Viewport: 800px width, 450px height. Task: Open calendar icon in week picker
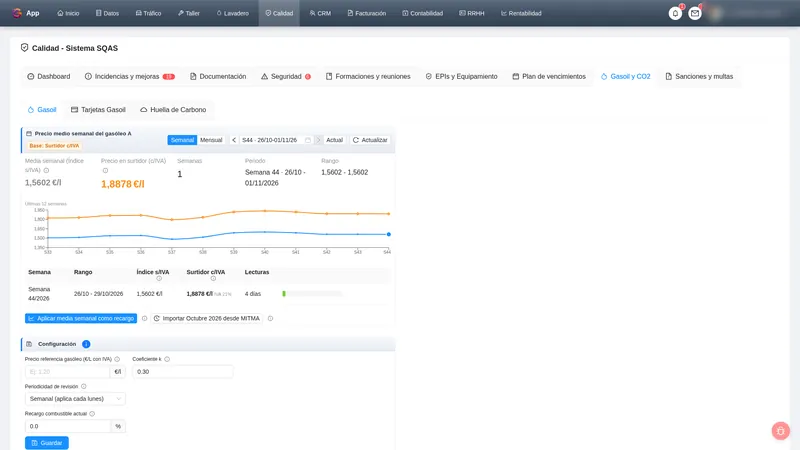(x=308, y=140)
